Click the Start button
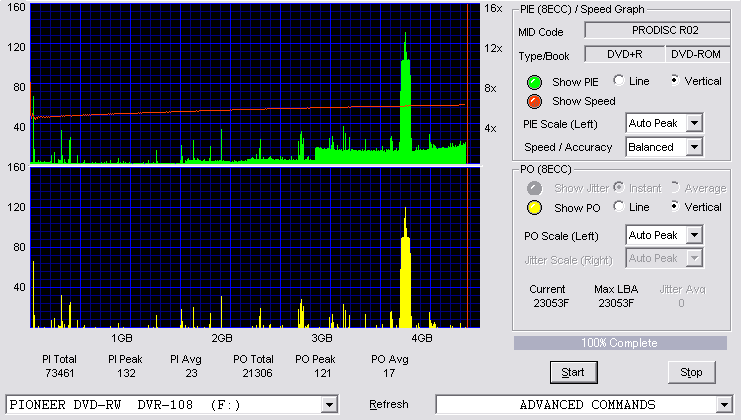742x420 pixels. point(574,372)
